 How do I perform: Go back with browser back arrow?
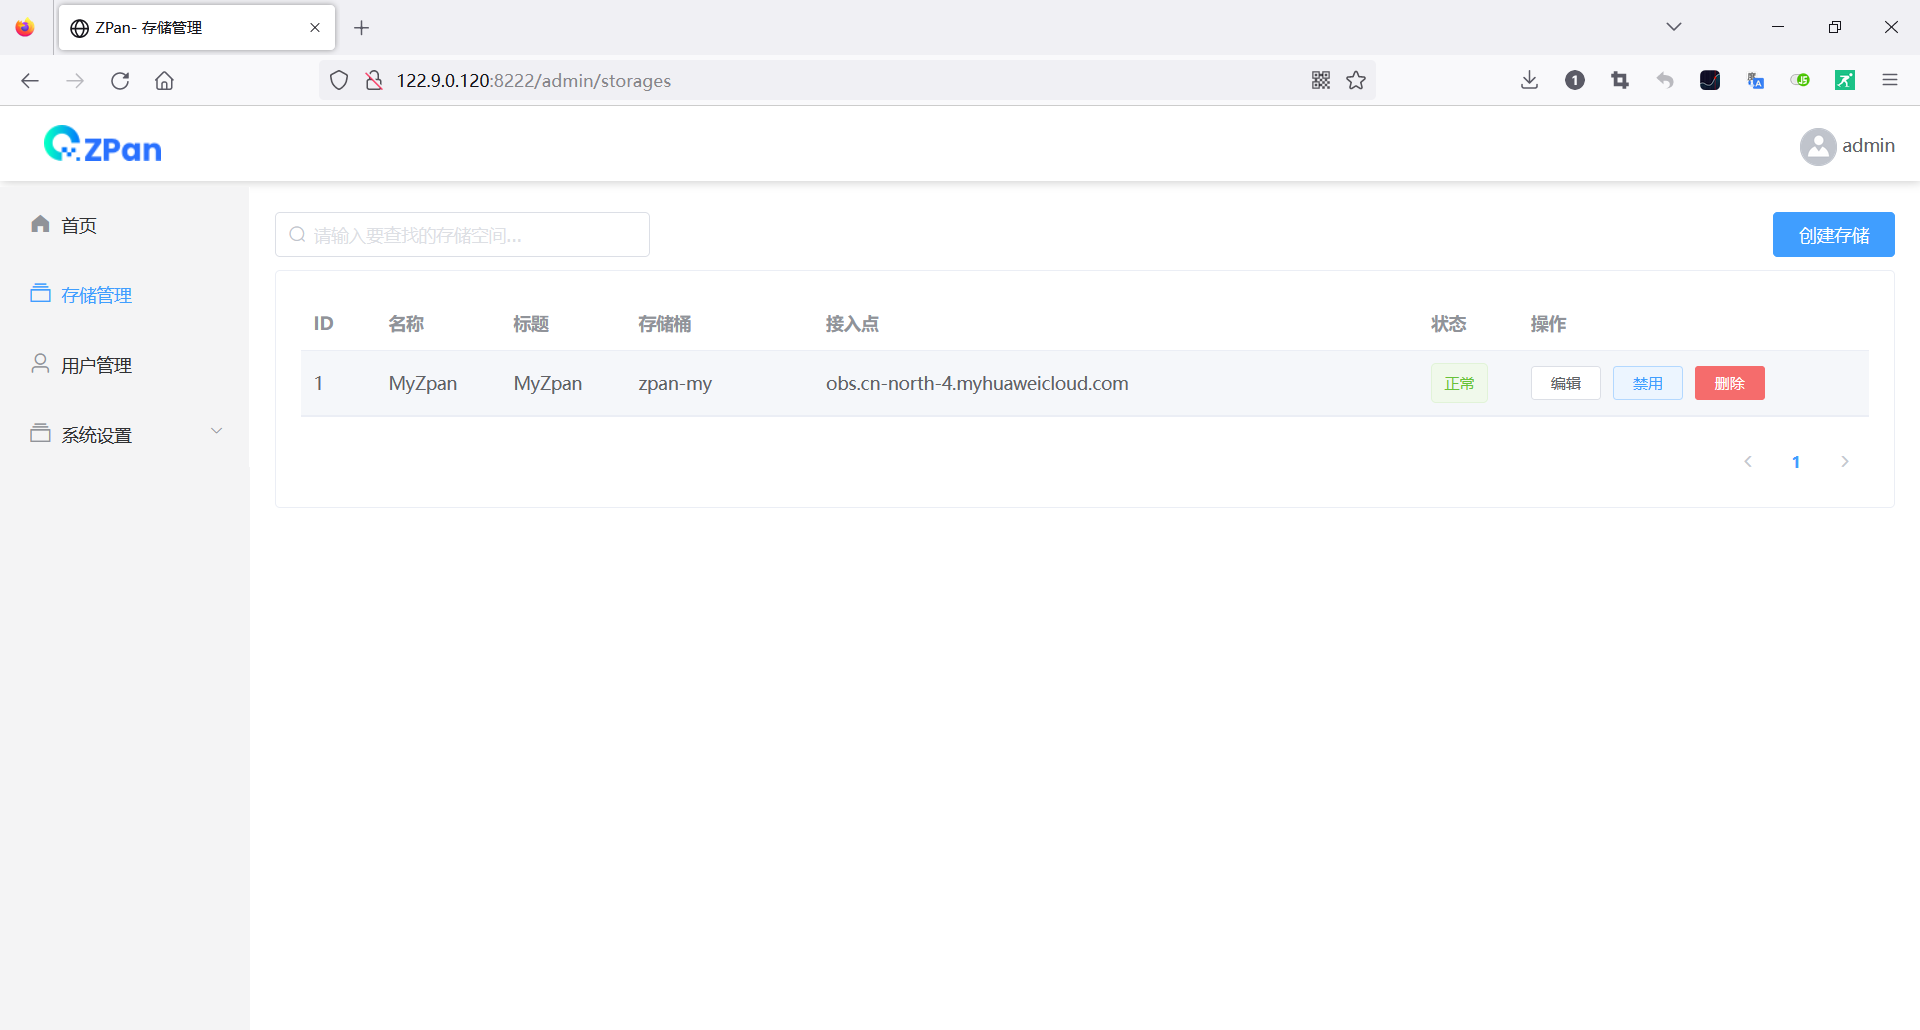(30, 81)
